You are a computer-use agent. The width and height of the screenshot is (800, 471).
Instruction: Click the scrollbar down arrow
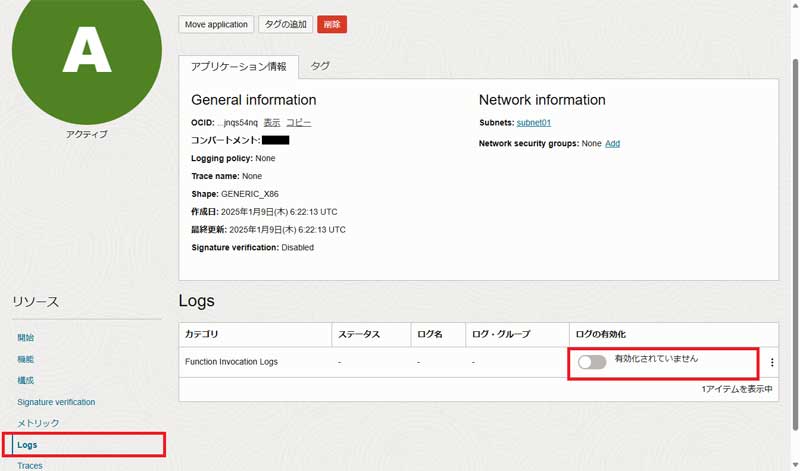795,465
